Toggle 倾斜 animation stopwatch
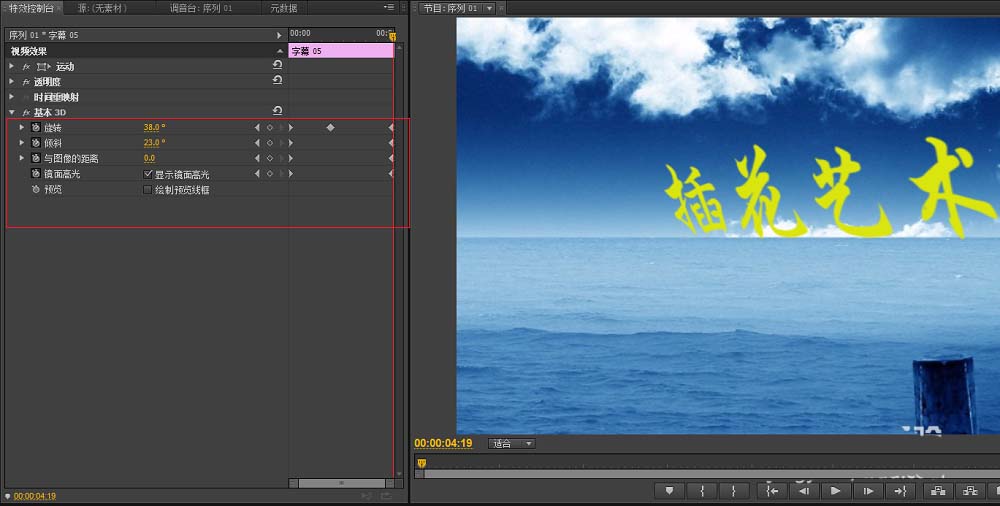 pyautogui.click(x=36, y=143)
